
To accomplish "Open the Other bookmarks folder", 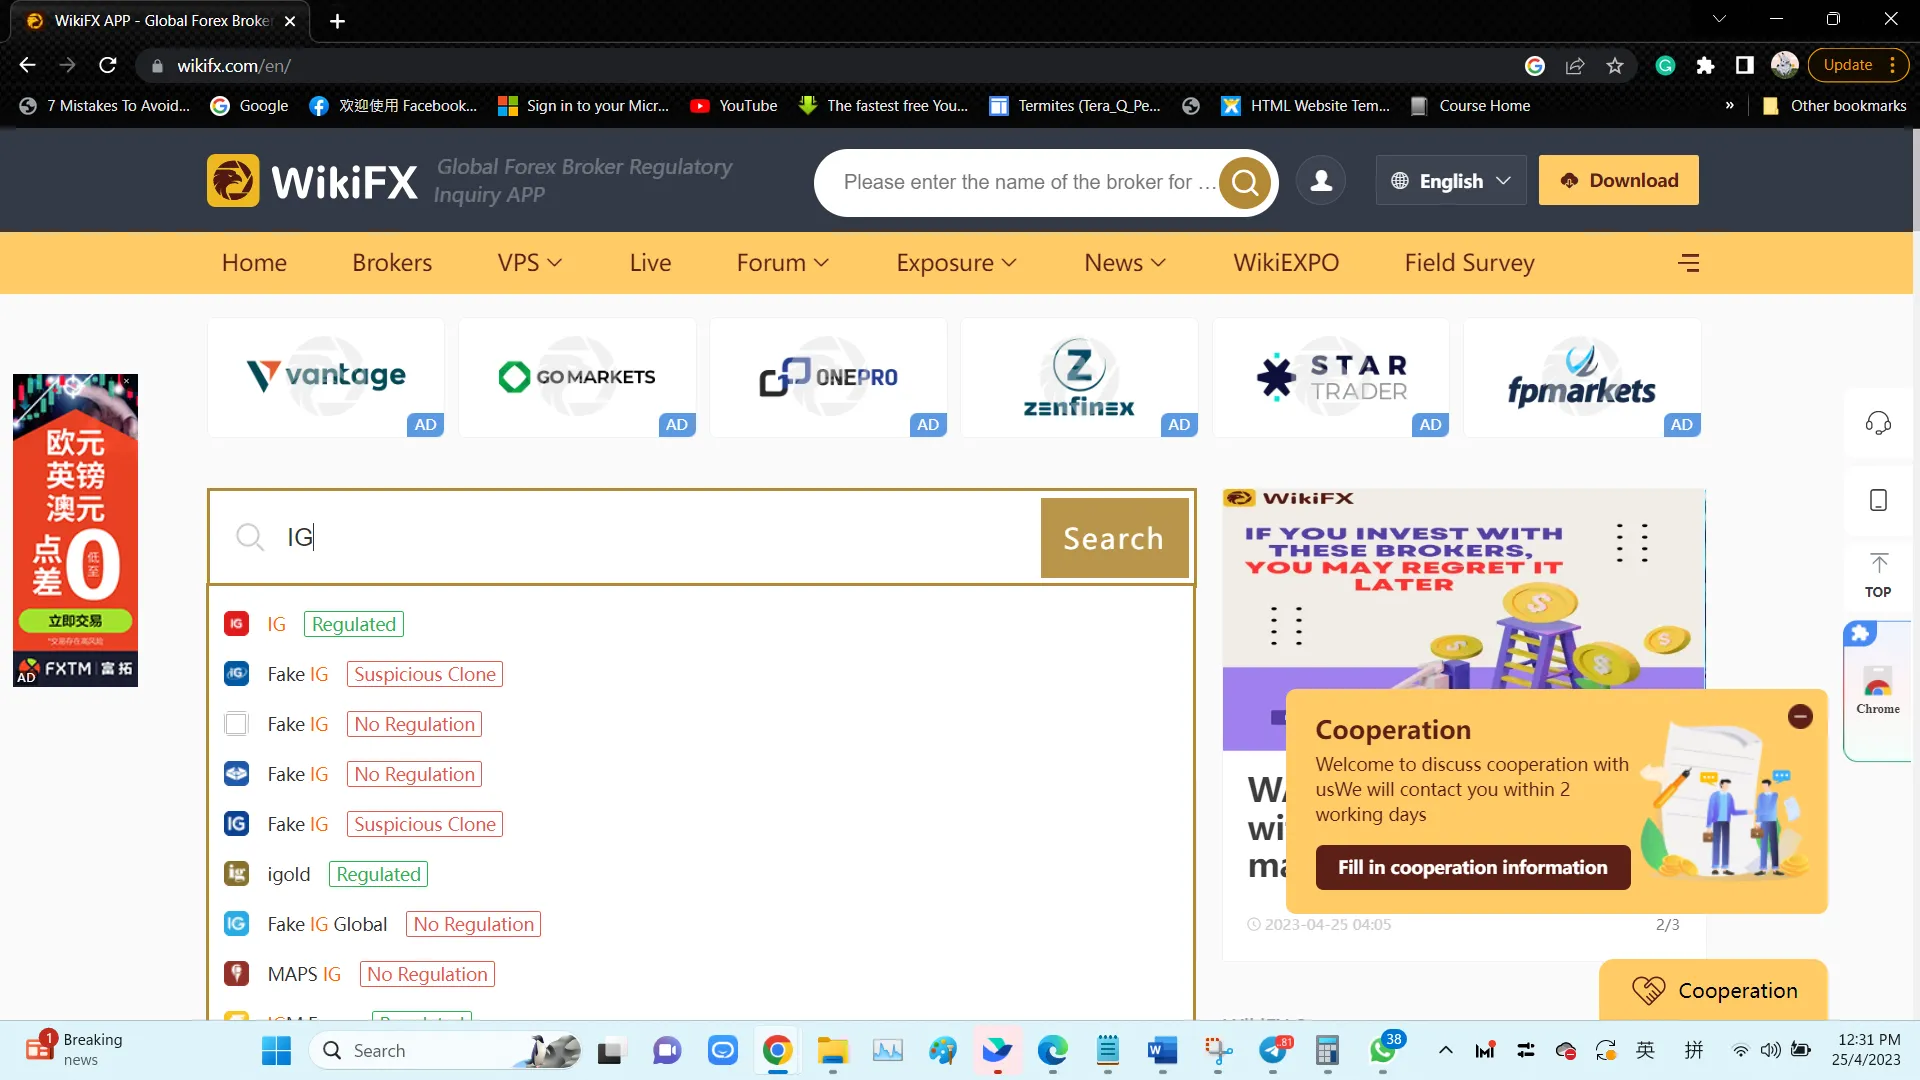I will pos(1835,106).
